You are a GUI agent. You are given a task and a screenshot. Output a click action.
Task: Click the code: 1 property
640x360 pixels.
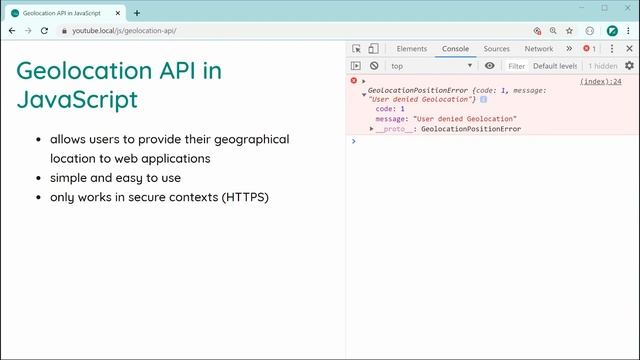[390, 109]
